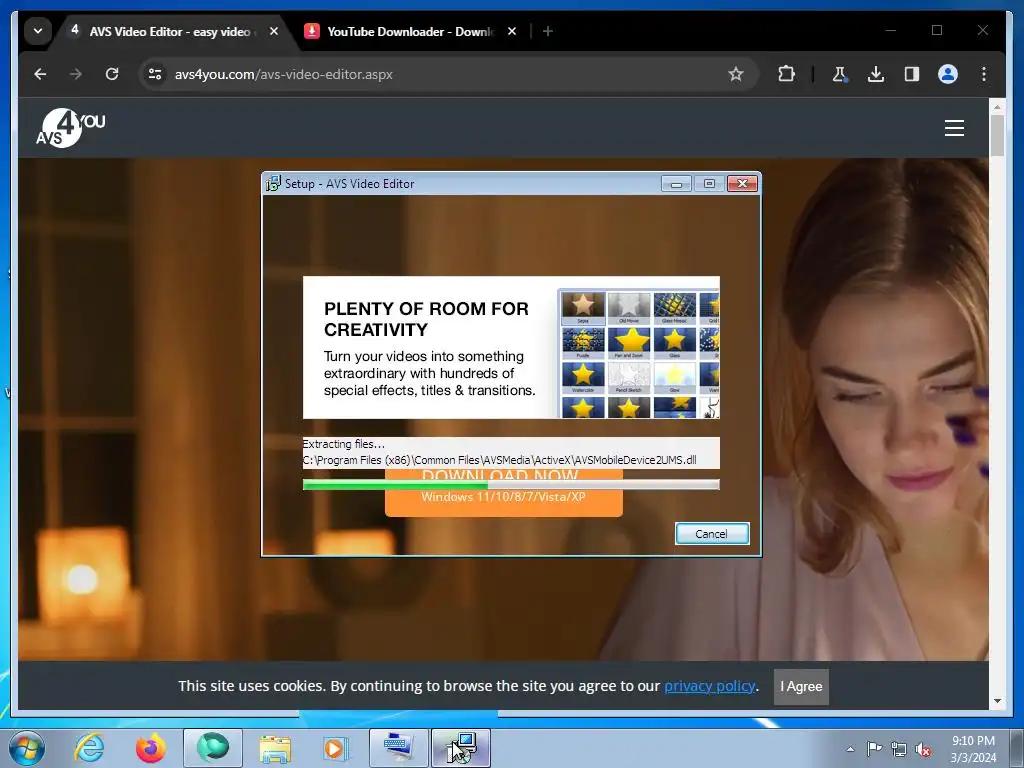1024x768 pixels.
Task: Open Windows Media Player from taskbar
Action: 336,748
